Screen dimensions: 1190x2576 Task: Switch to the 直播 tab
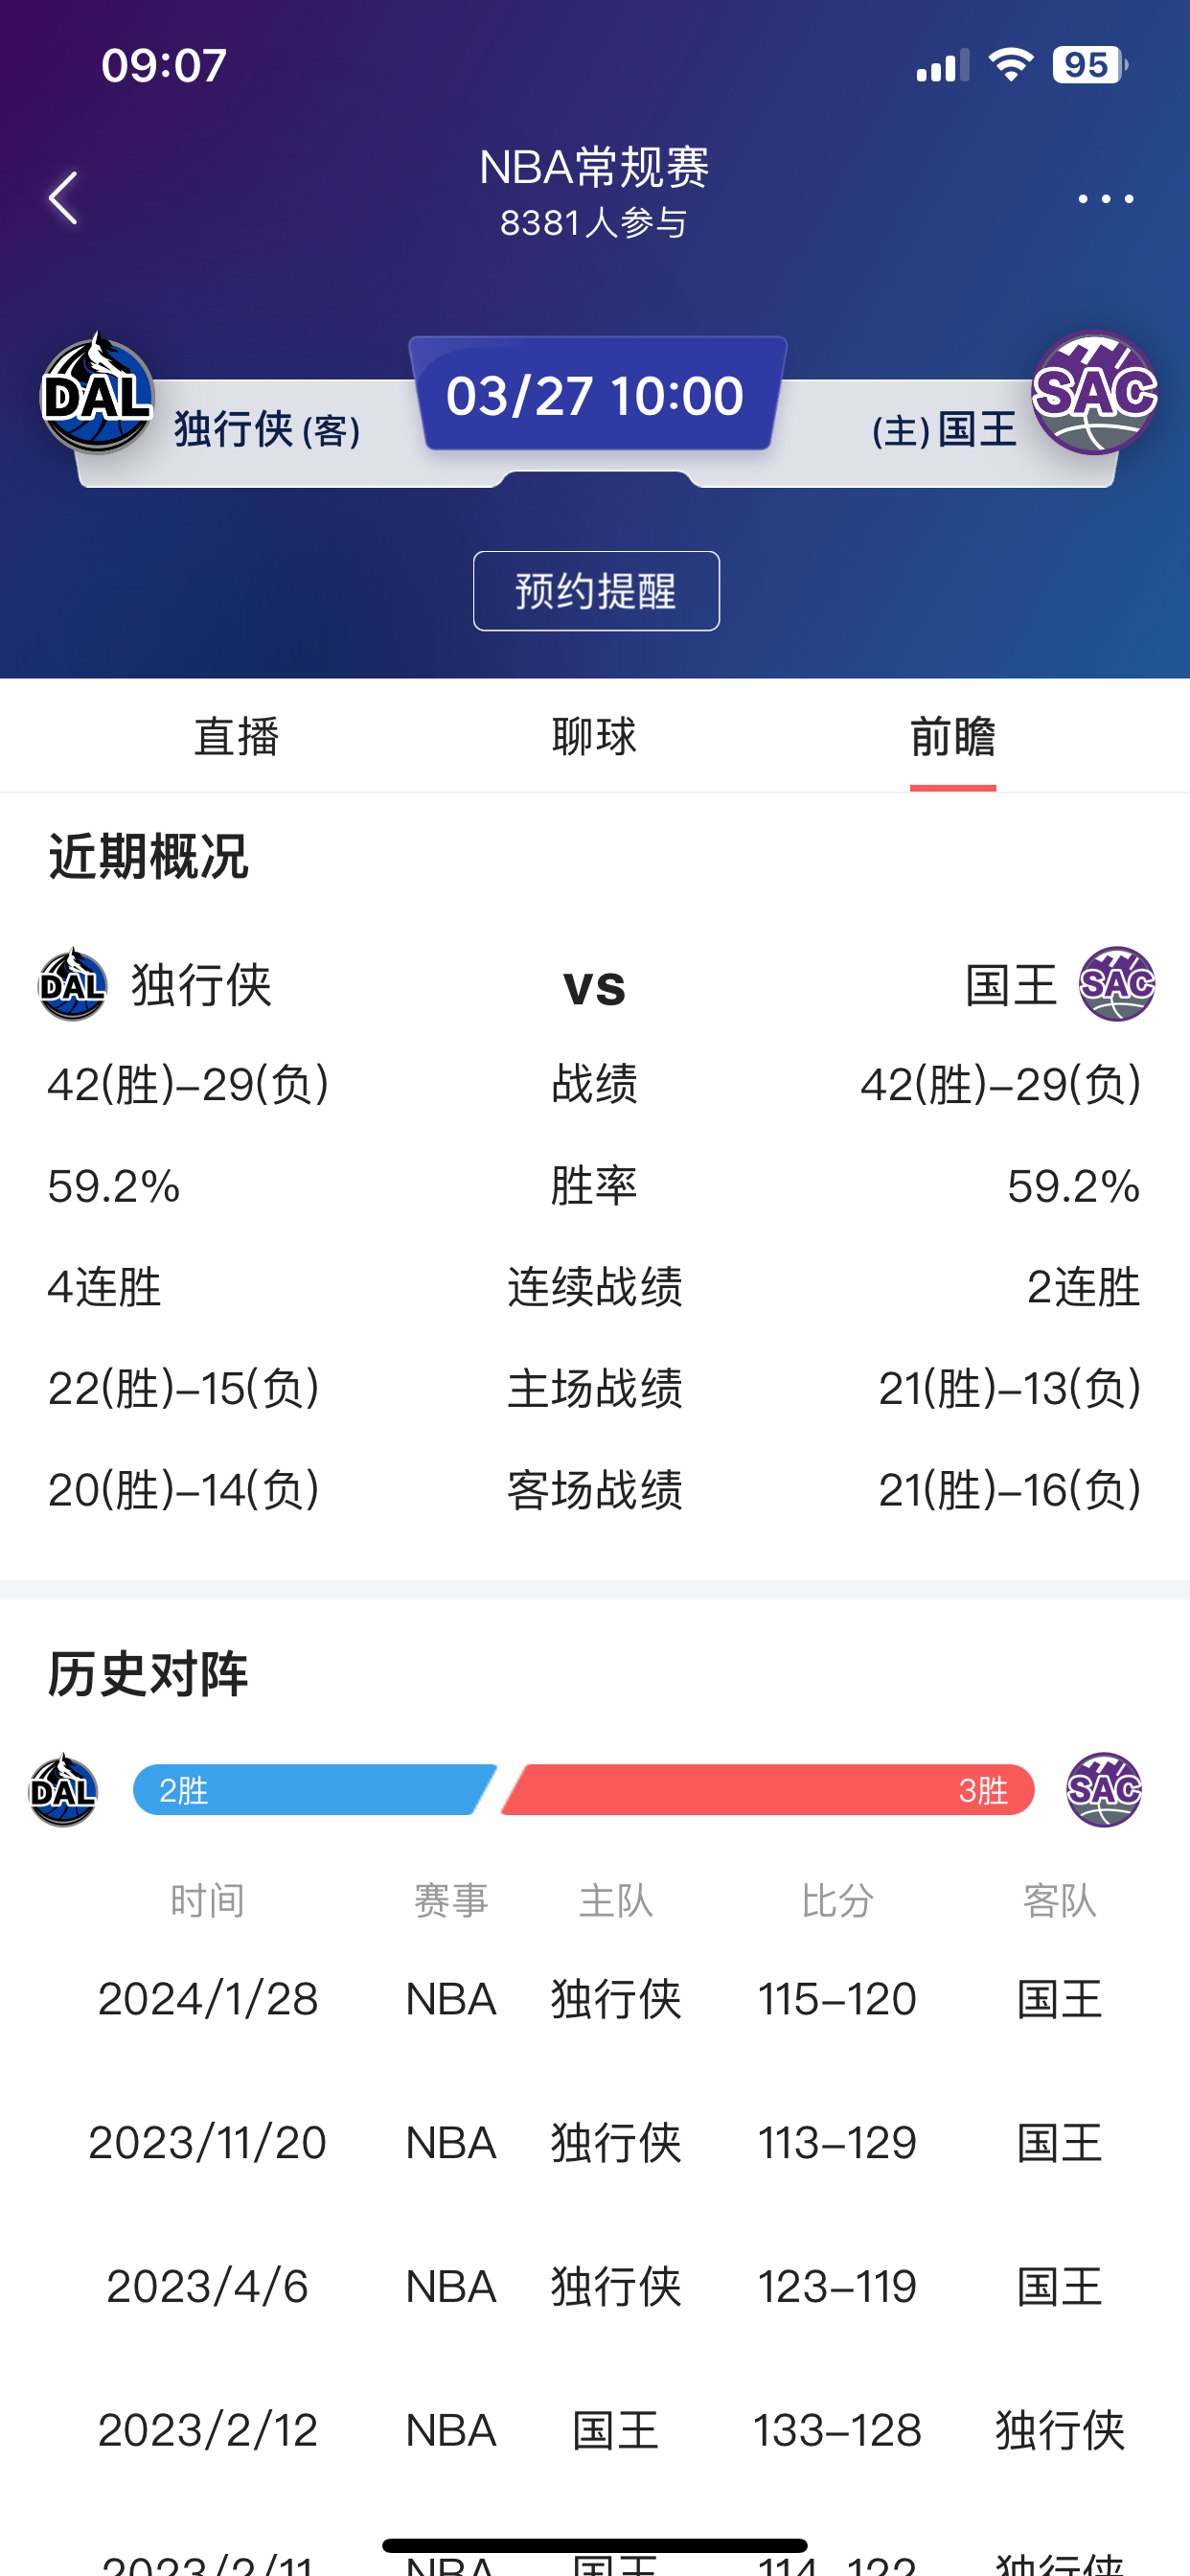[x=237, y=735]
